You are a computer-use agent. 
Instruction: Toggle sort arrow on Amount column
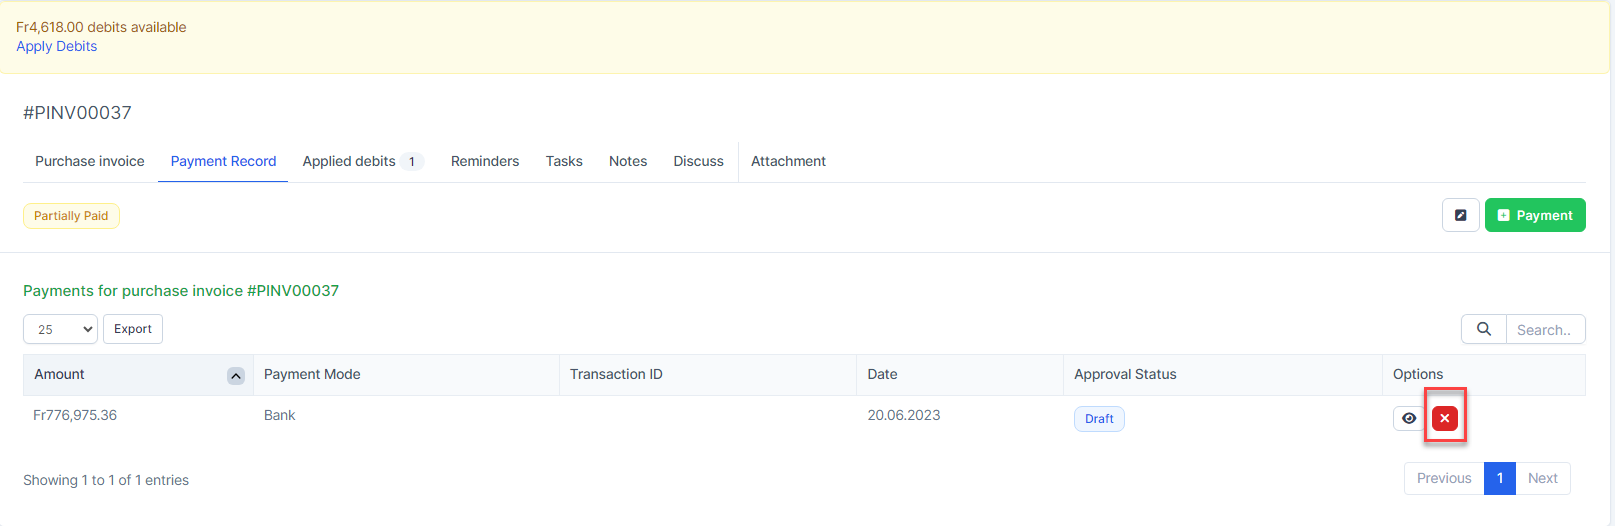236,376
